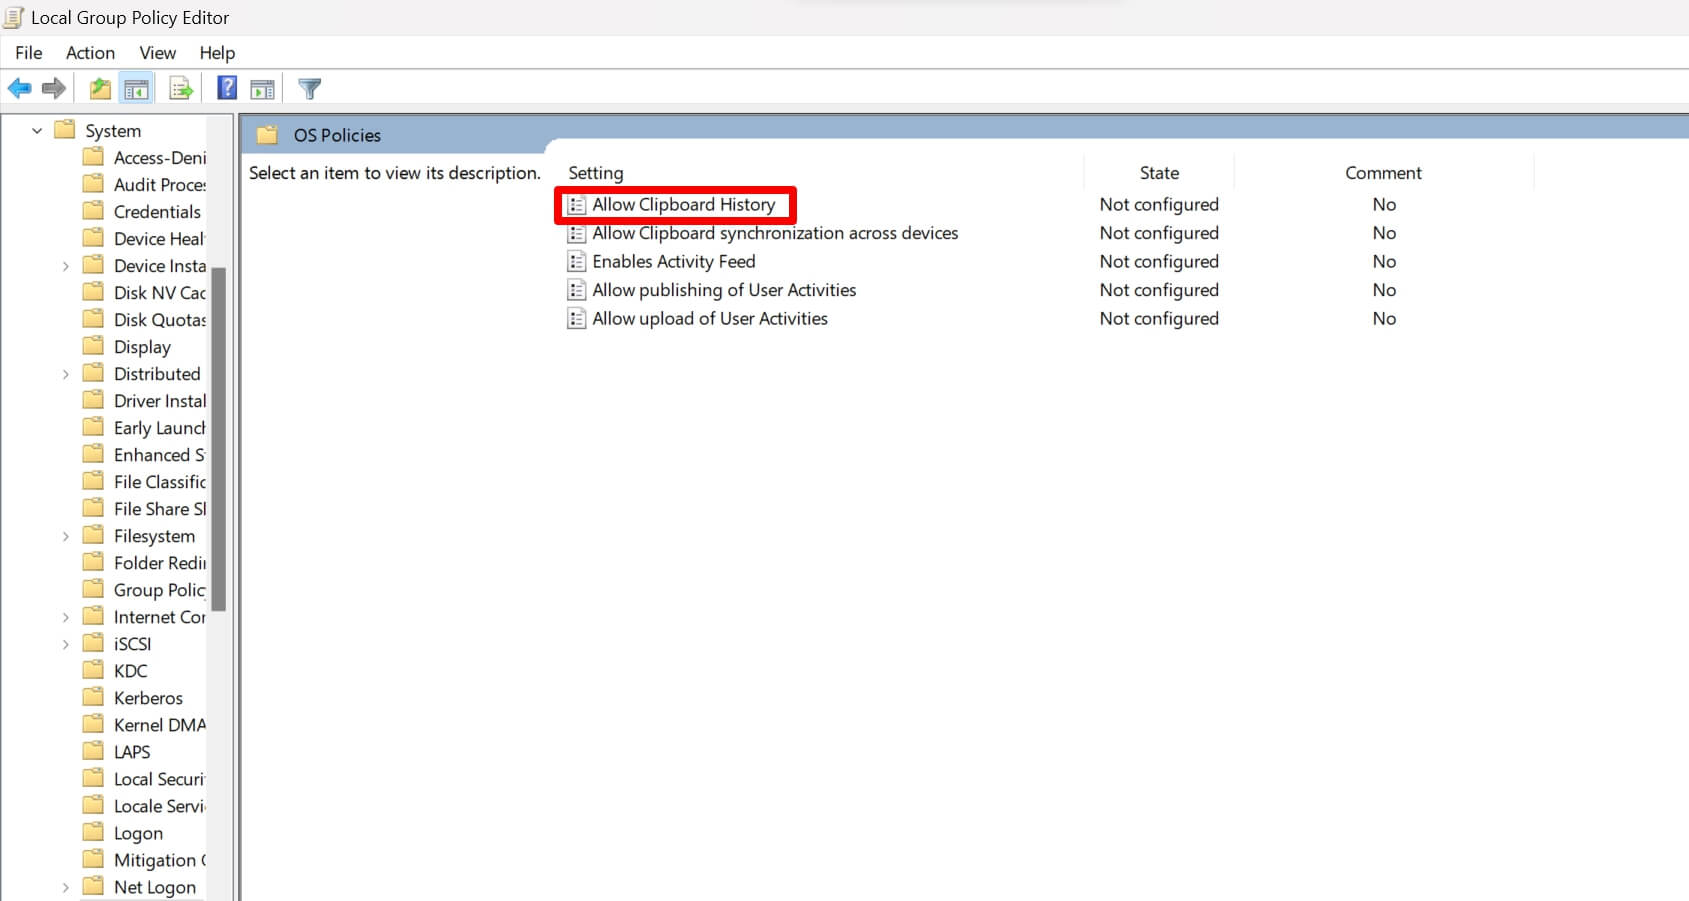Click the OS Policies header folder icon
The image size is (1689, 901).
tap(267, 135)
